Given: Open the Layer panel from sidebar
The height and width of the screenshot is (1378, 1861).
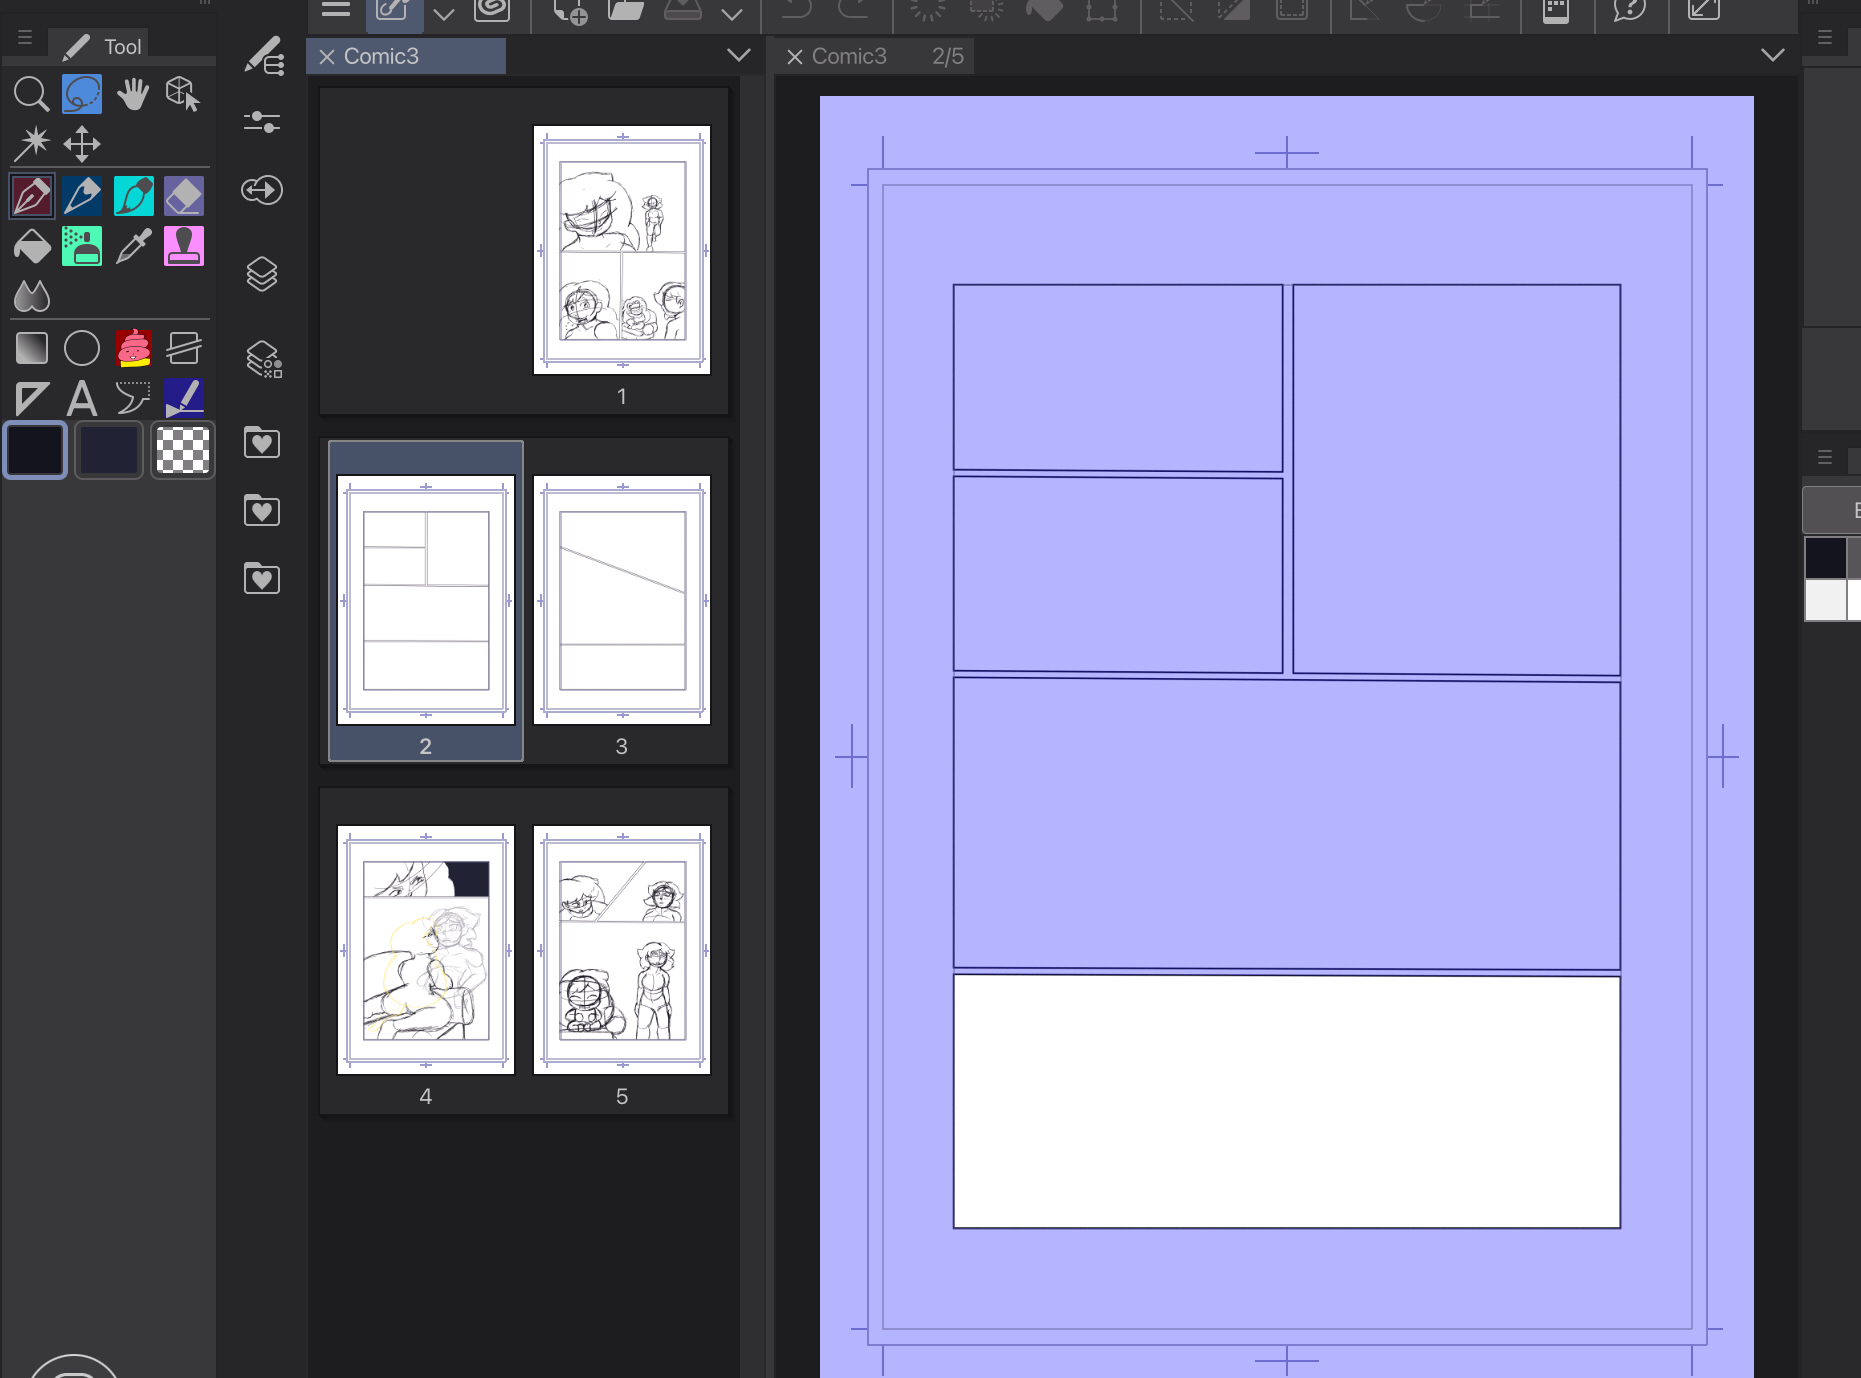Looking at the screenshot, I should [x=262, y=274].
